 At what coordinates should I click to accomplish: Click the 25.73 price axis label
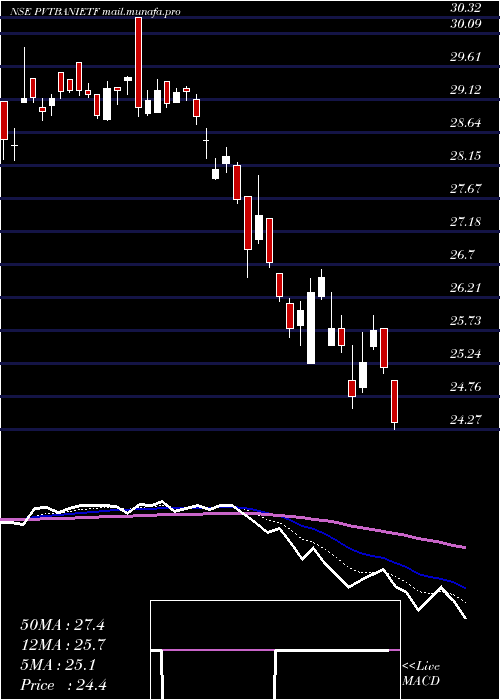point(466,321)
